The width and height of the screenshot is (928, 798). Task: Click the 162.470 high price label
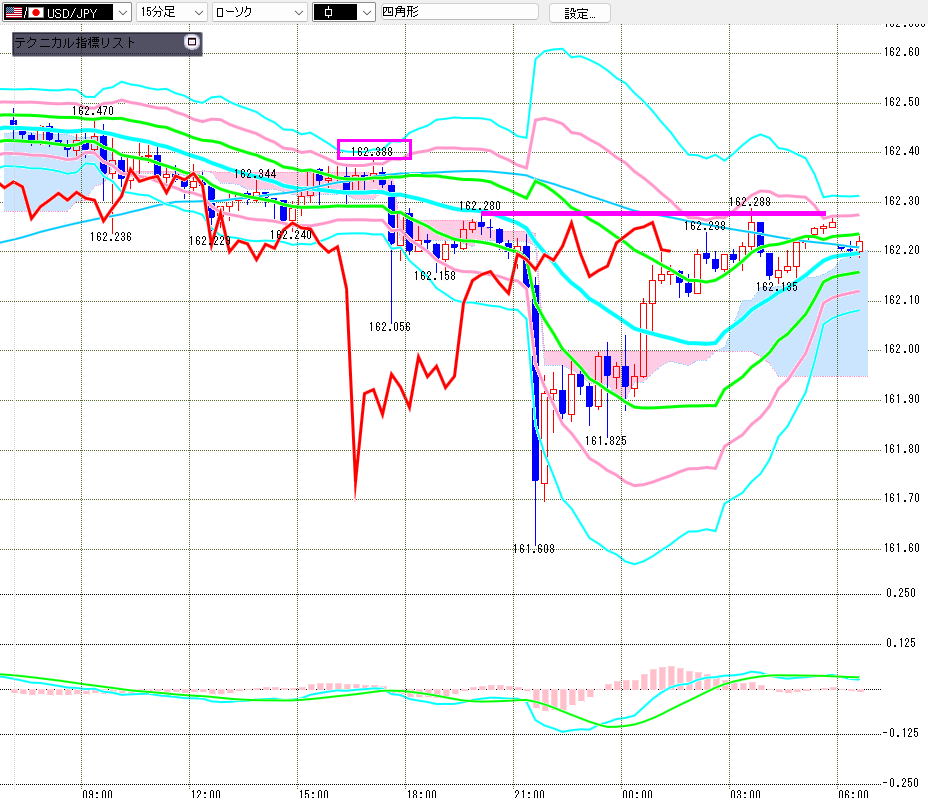[93, 111]
